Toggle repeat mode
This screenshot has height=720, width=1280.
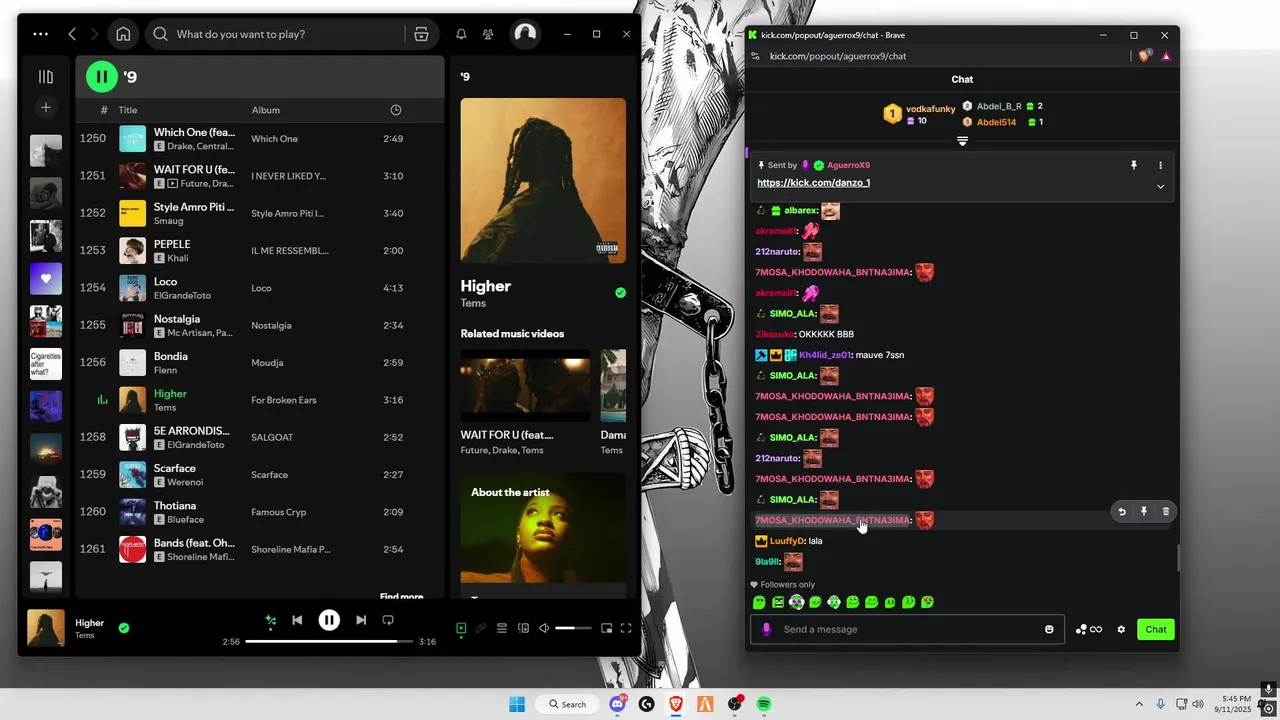(x=388, y=620)
